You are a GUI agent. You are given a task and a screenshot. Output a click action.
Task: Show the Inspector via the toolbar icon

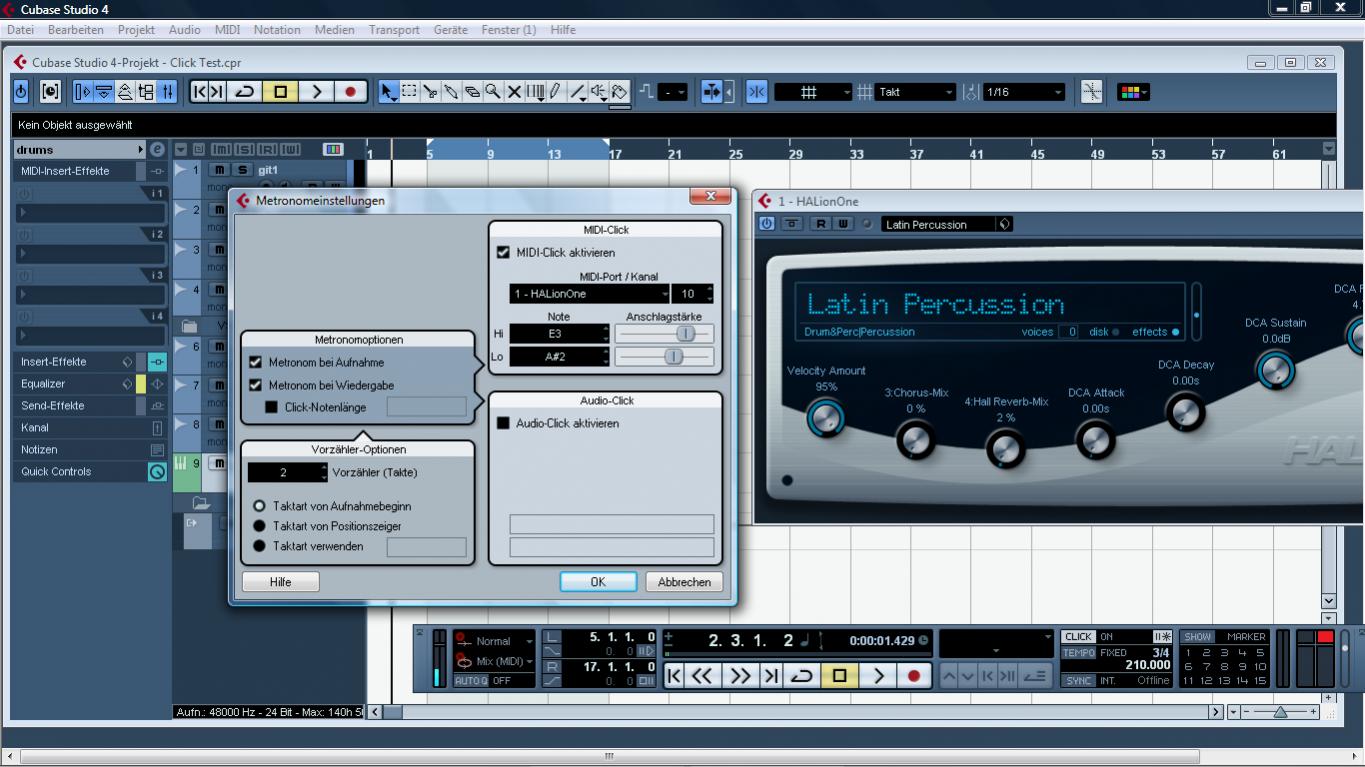(82, 91)
